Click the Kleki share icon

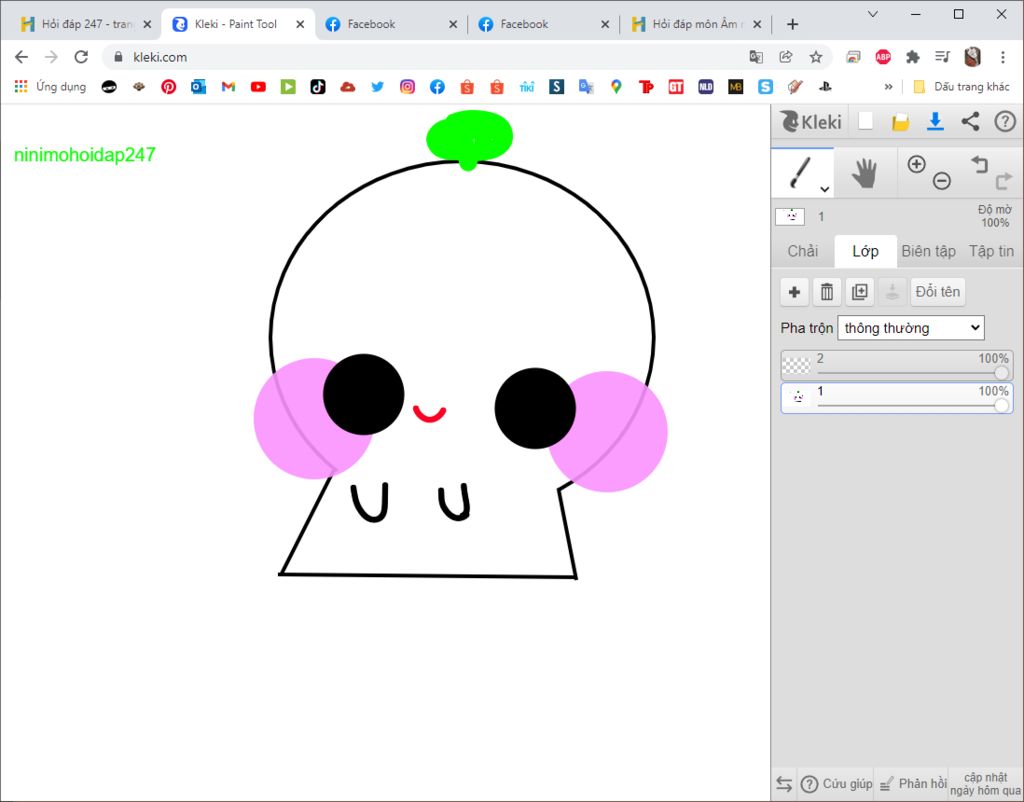click(970, 121)
